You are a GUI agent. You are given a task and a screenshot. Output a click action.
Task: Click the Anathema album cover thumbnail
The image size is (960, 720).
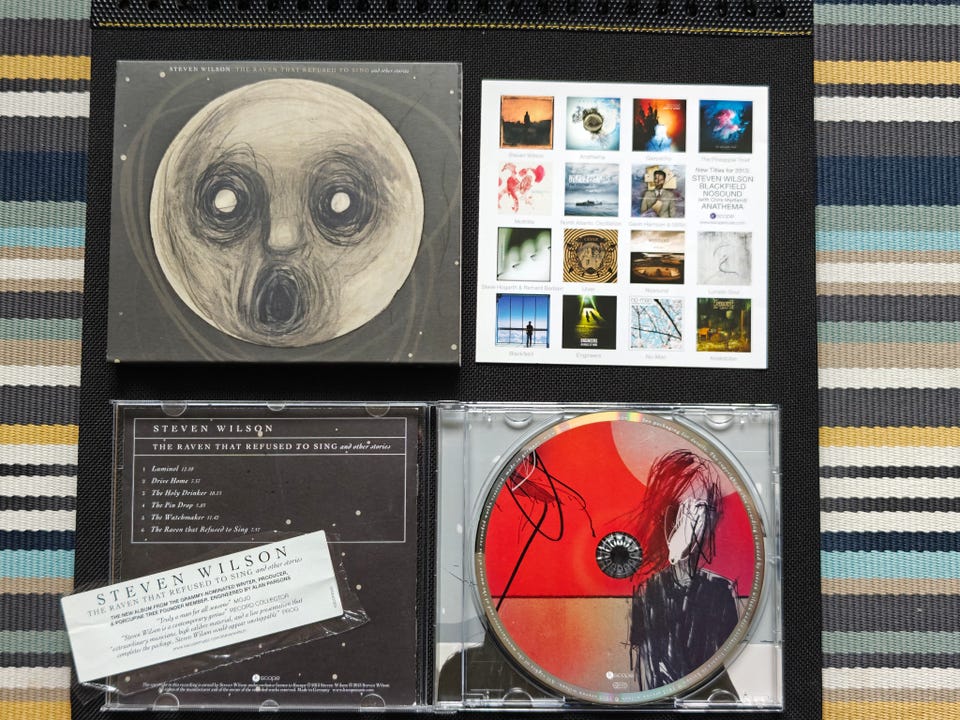click(x=593, y=123)
